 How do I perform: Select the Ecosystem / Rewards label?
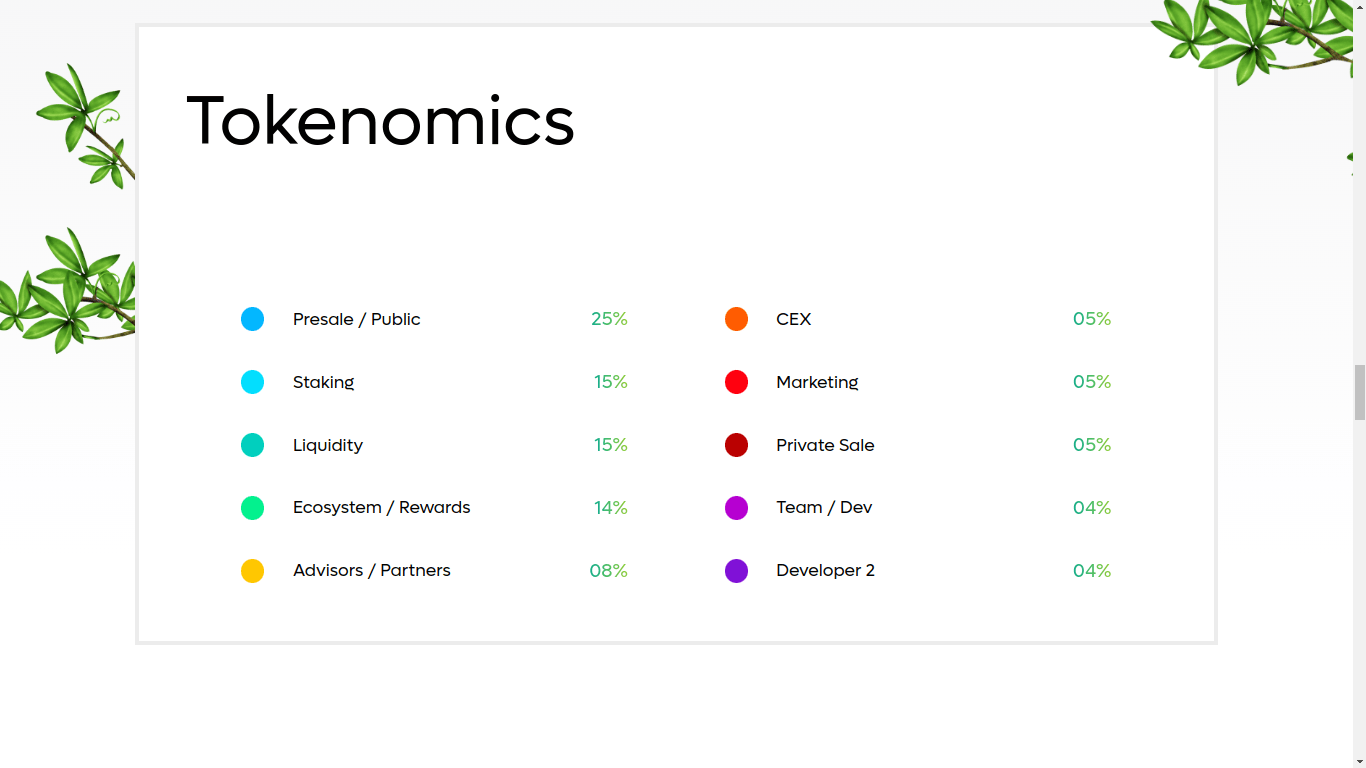tap(381, 507)
